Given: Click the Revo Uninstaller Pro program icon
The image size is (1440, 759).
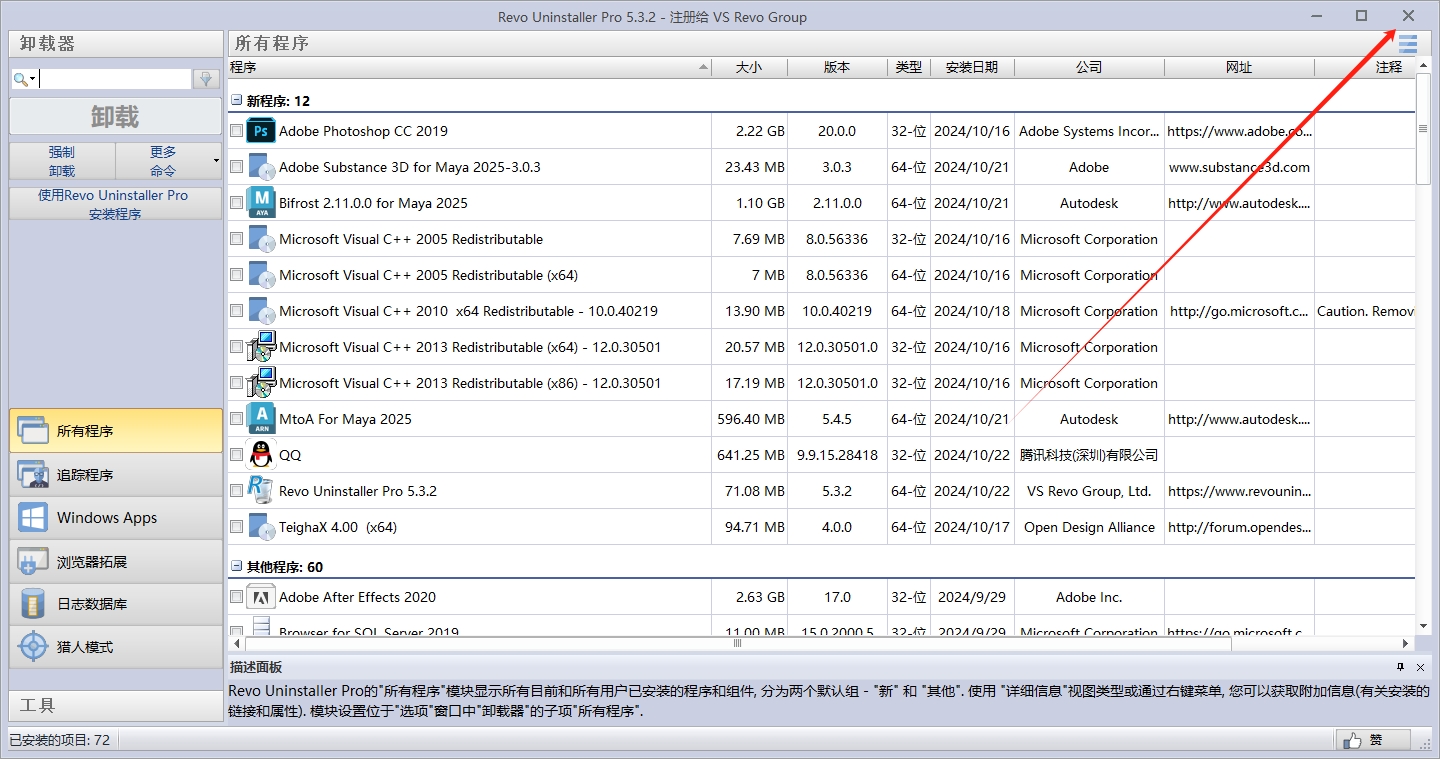Looking at the screenshot, I should [x=260, y=491].
